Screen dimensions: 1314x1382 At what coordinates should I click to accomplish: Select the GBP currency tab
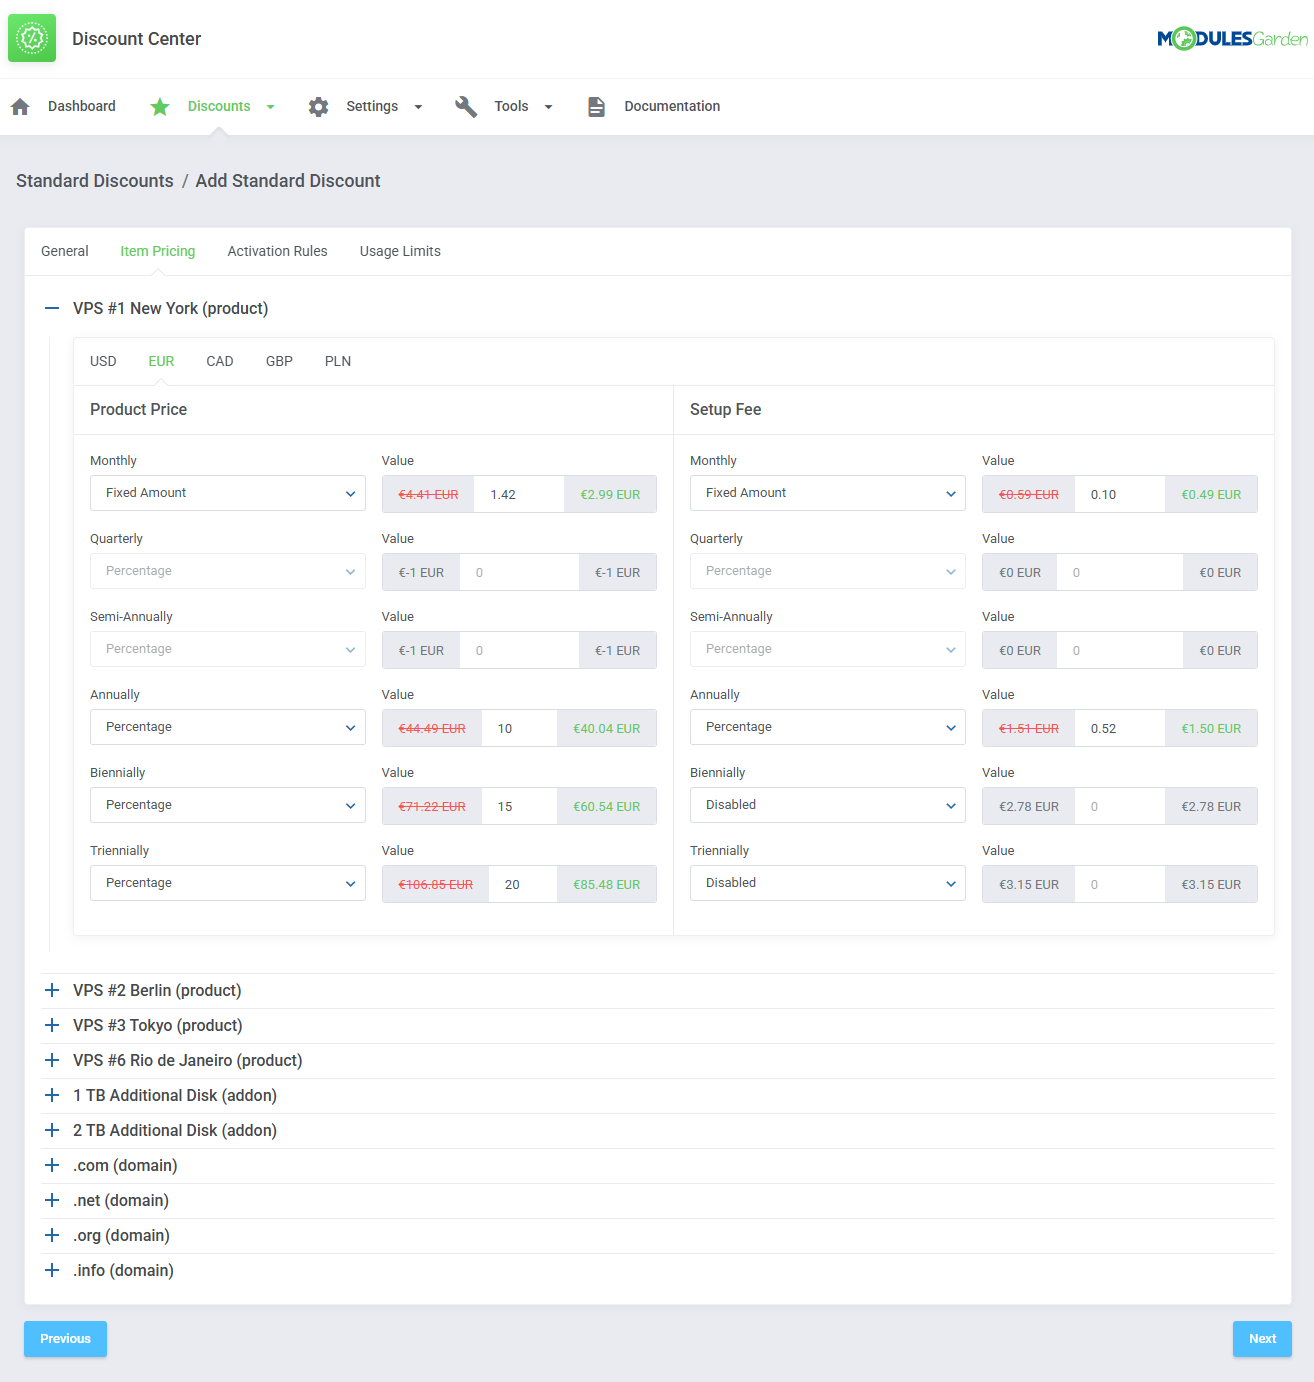tap(279, 361)
